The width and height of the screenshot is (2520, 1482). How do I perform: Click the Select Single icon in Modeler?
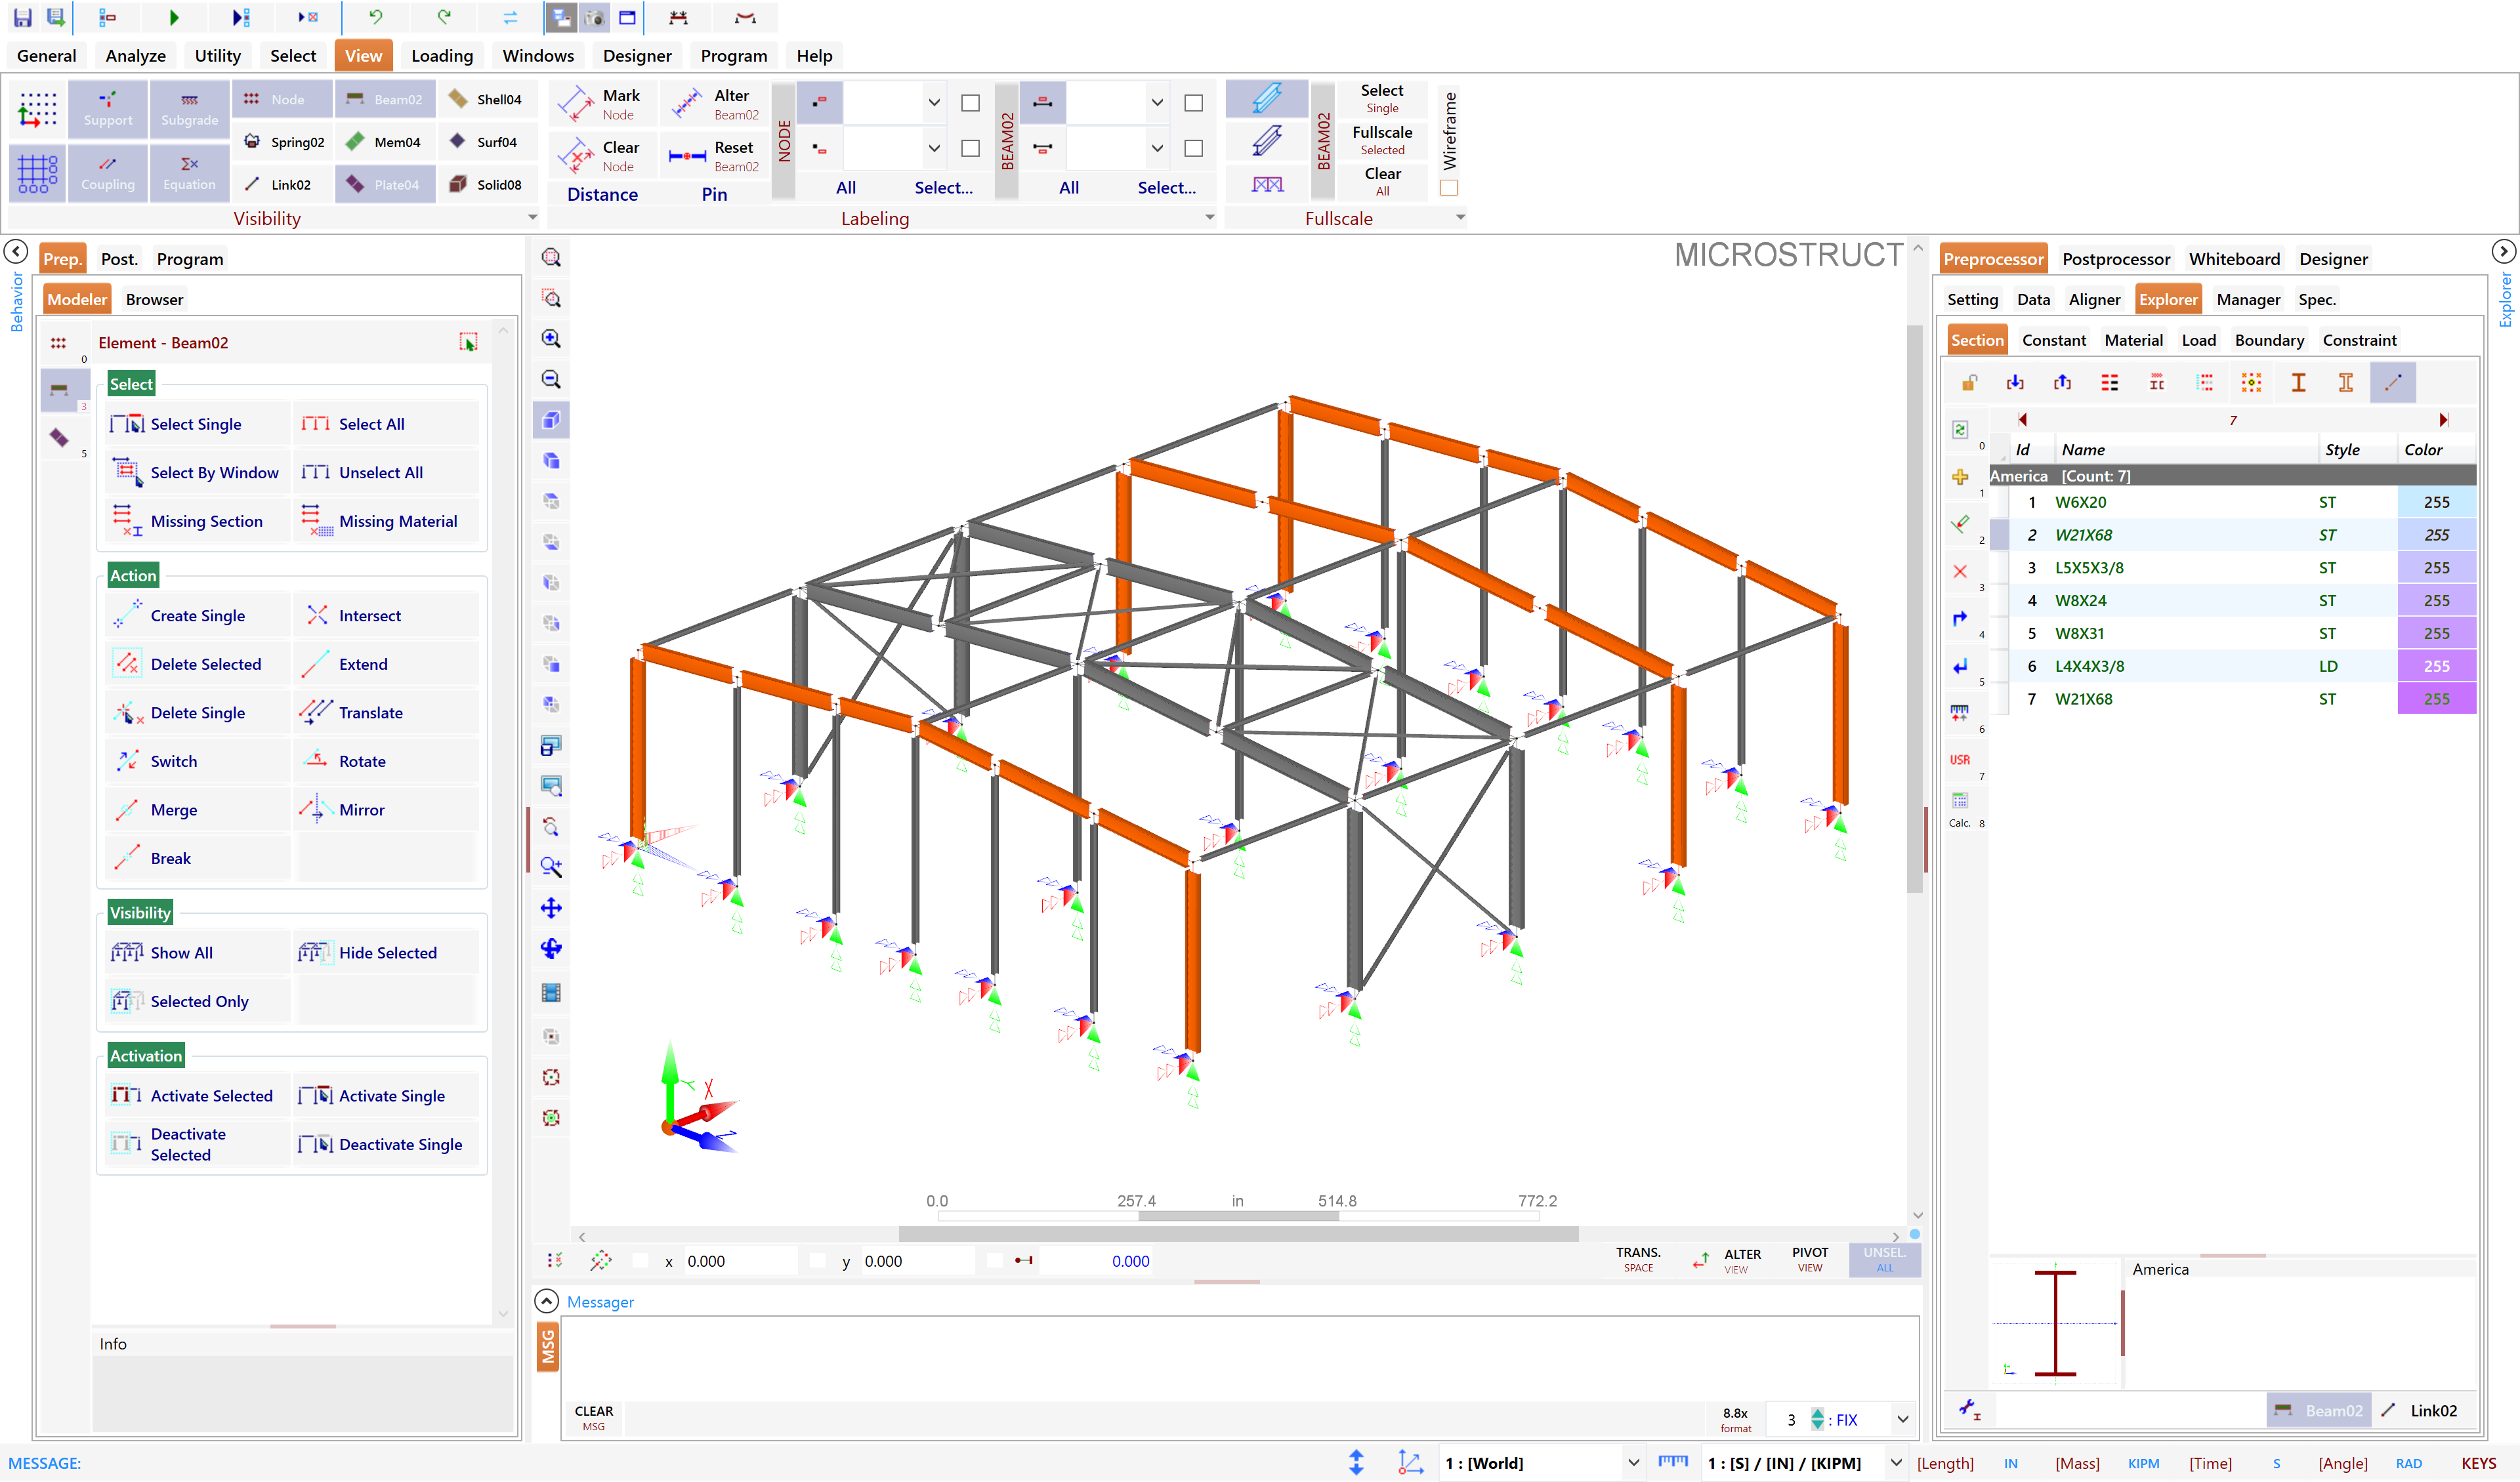(x=127, y=424)
